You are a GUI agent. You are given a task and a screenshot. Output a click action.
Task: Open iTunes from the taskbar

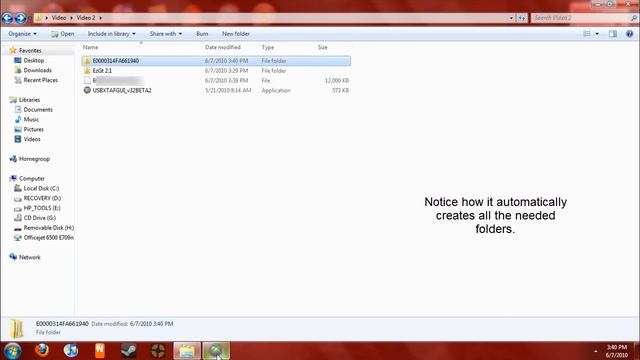[71, 351]
